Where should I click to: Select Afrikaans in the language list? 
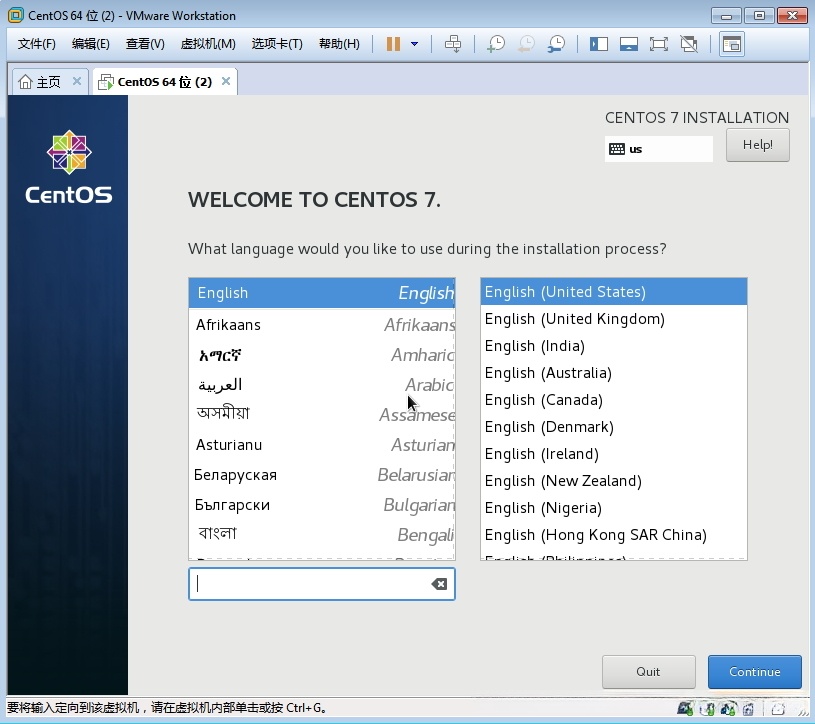[x=322, y=325]
